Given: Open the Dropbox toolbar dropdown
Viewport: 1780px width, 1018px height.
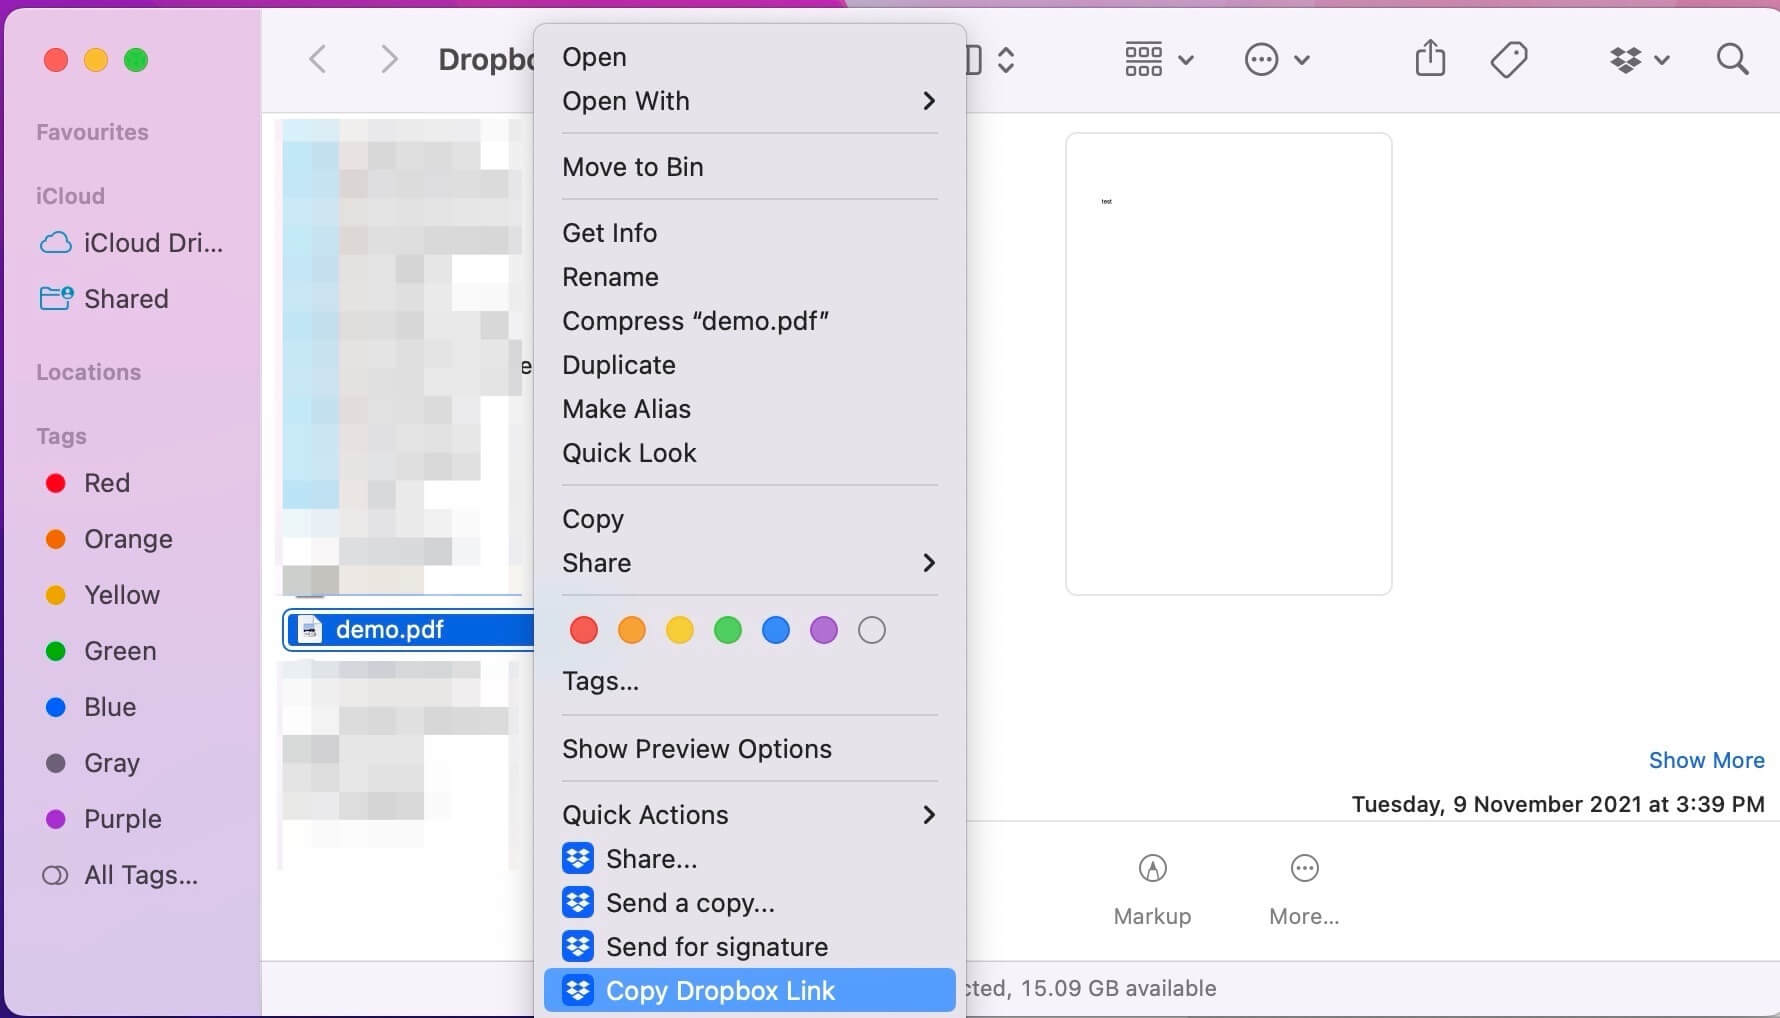Looking at the screenshot, I should click(x=1639, y=60).
